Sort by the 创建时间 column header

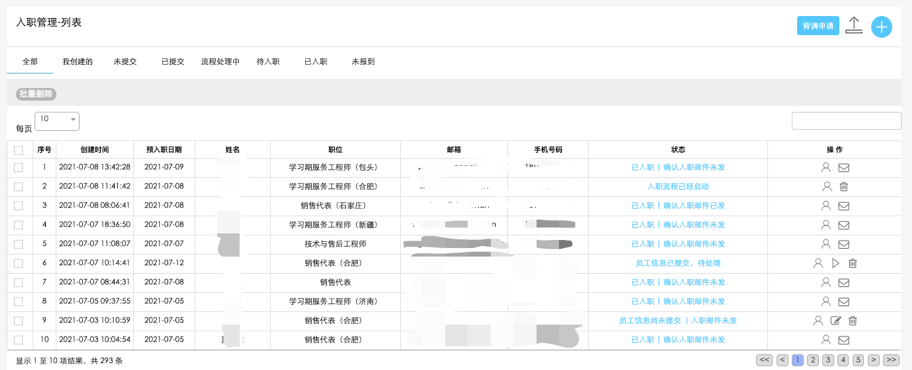point(95,150)
